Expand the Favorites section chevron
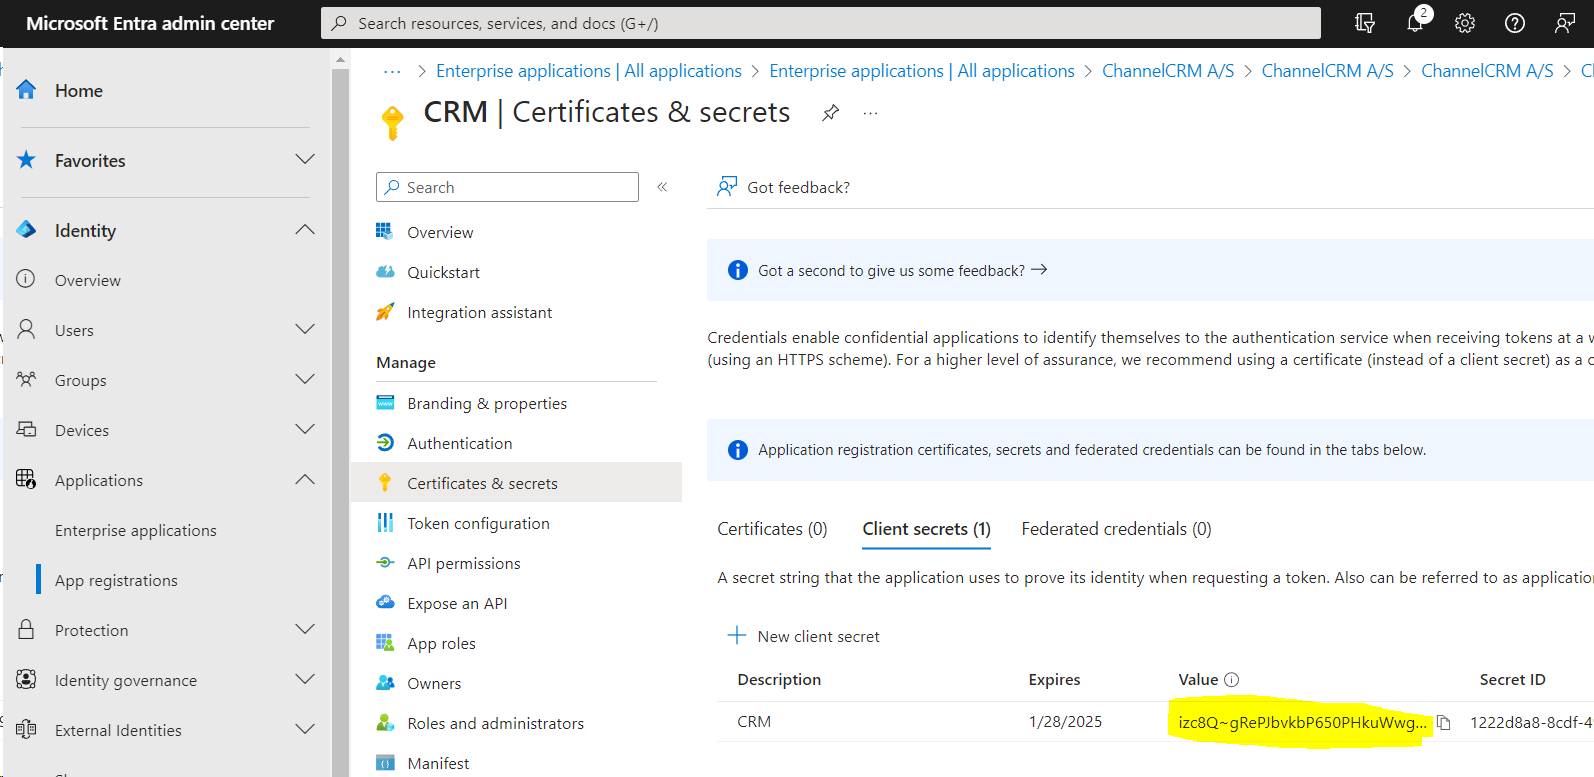This screenshot has height=777, width=1594. (x=305, y=160)
